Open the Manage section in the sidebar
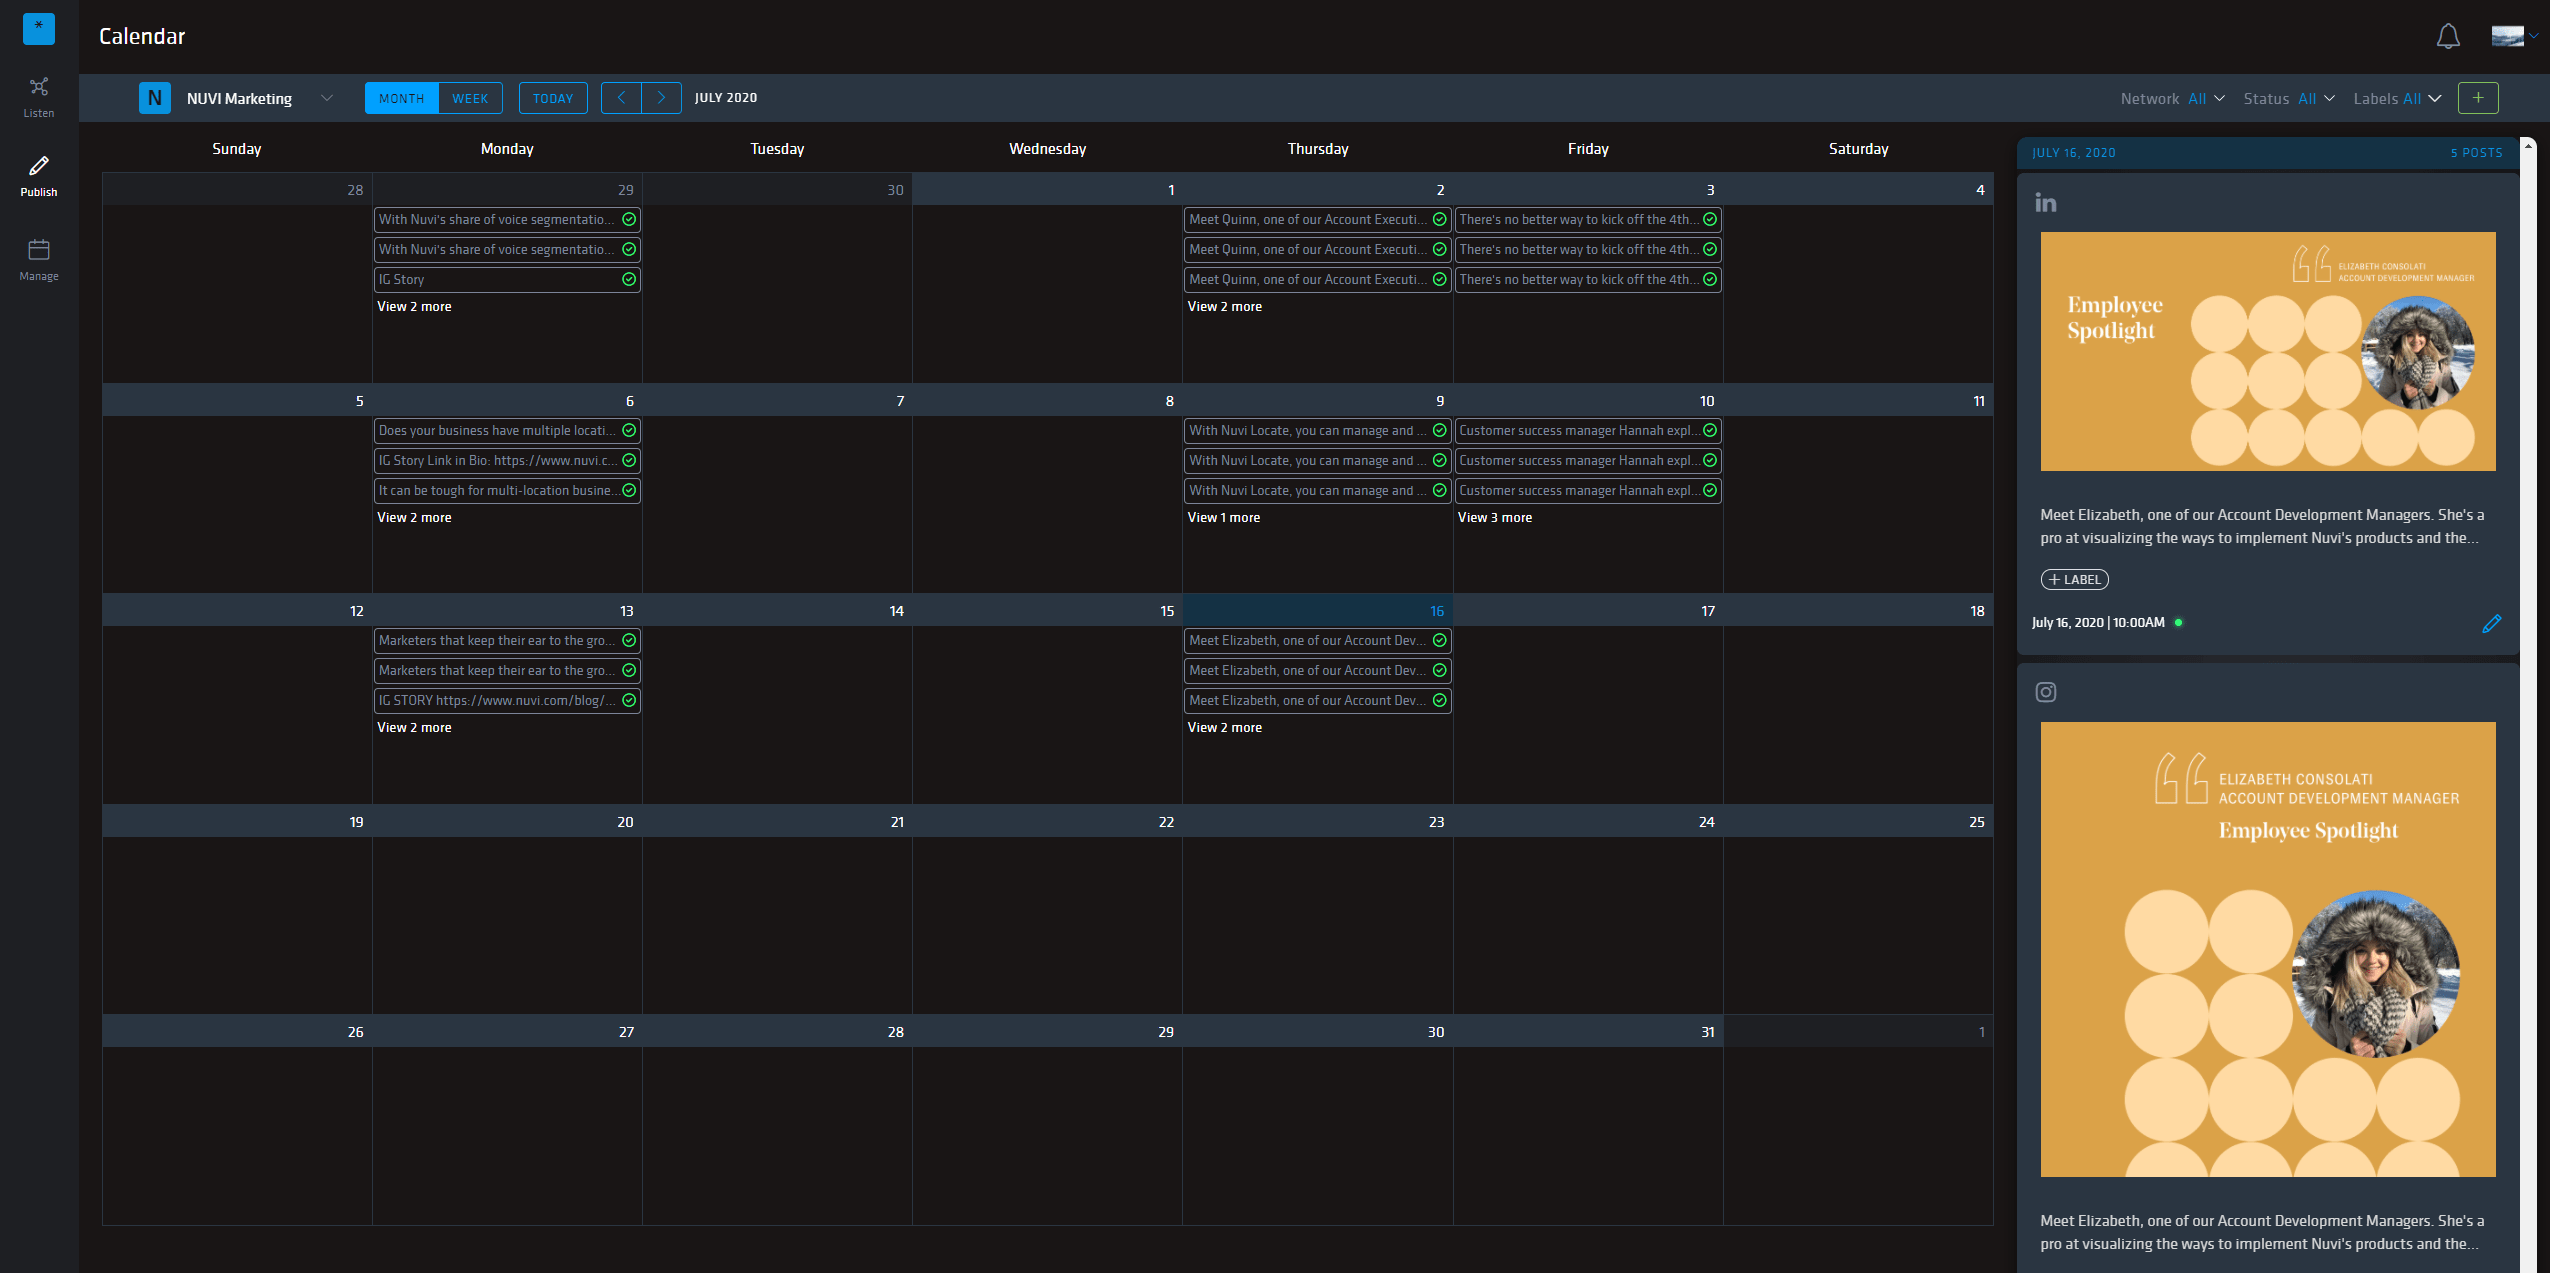The height and width of the screenshot is (1273, 2550). pyautogui.click(x=39, y=260)
